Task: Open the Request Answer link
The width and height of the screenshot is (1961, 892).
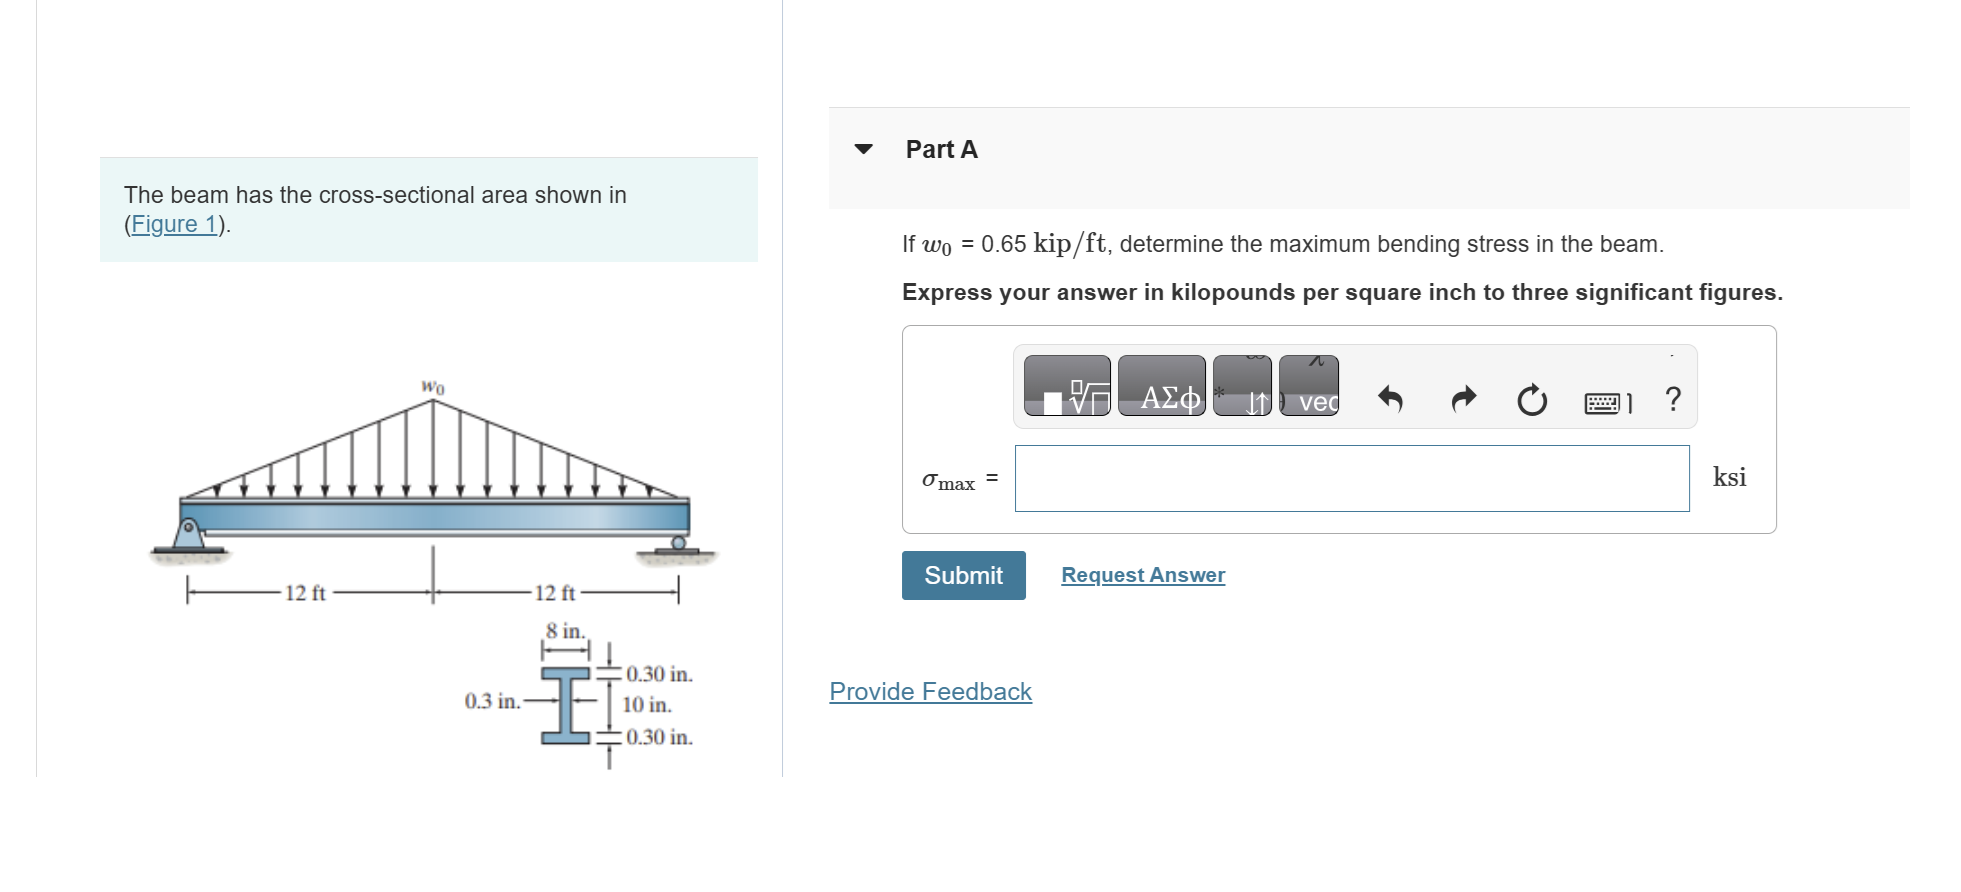Action: tap(1143, 575)
